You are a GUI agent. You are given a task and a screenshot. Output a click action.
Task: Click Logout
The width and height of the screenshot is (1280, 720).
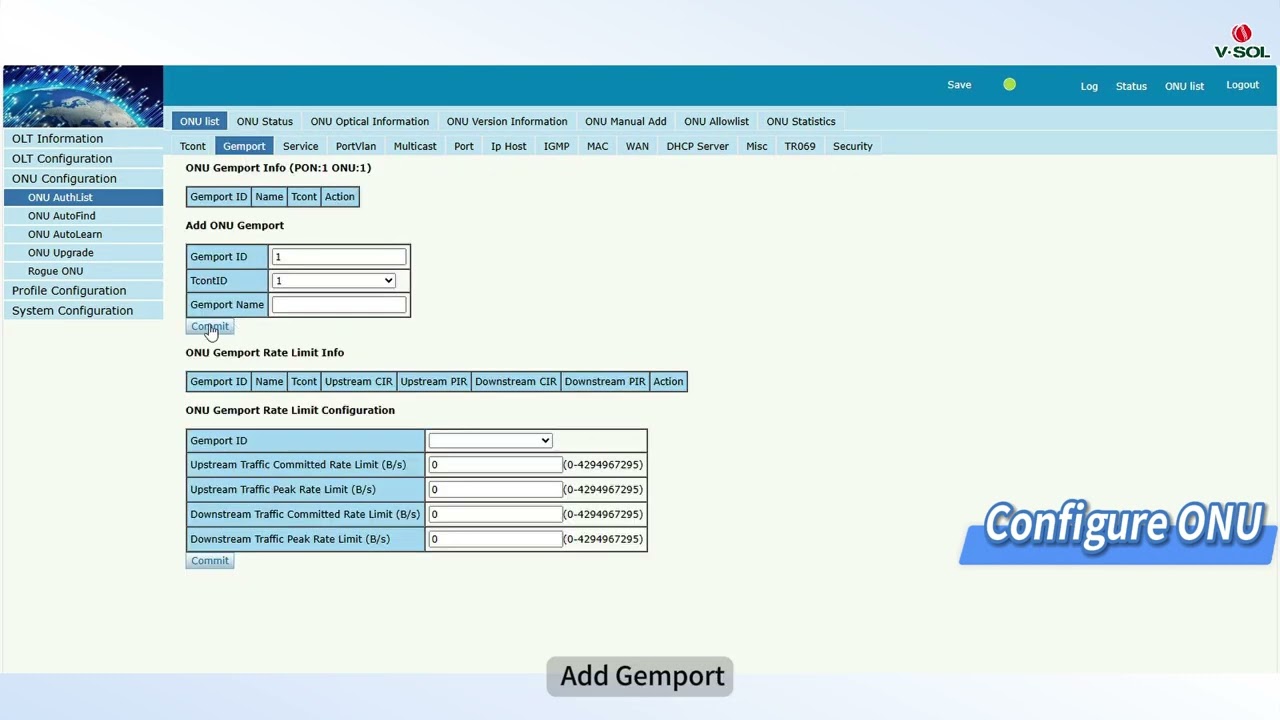click(1242, 85)
